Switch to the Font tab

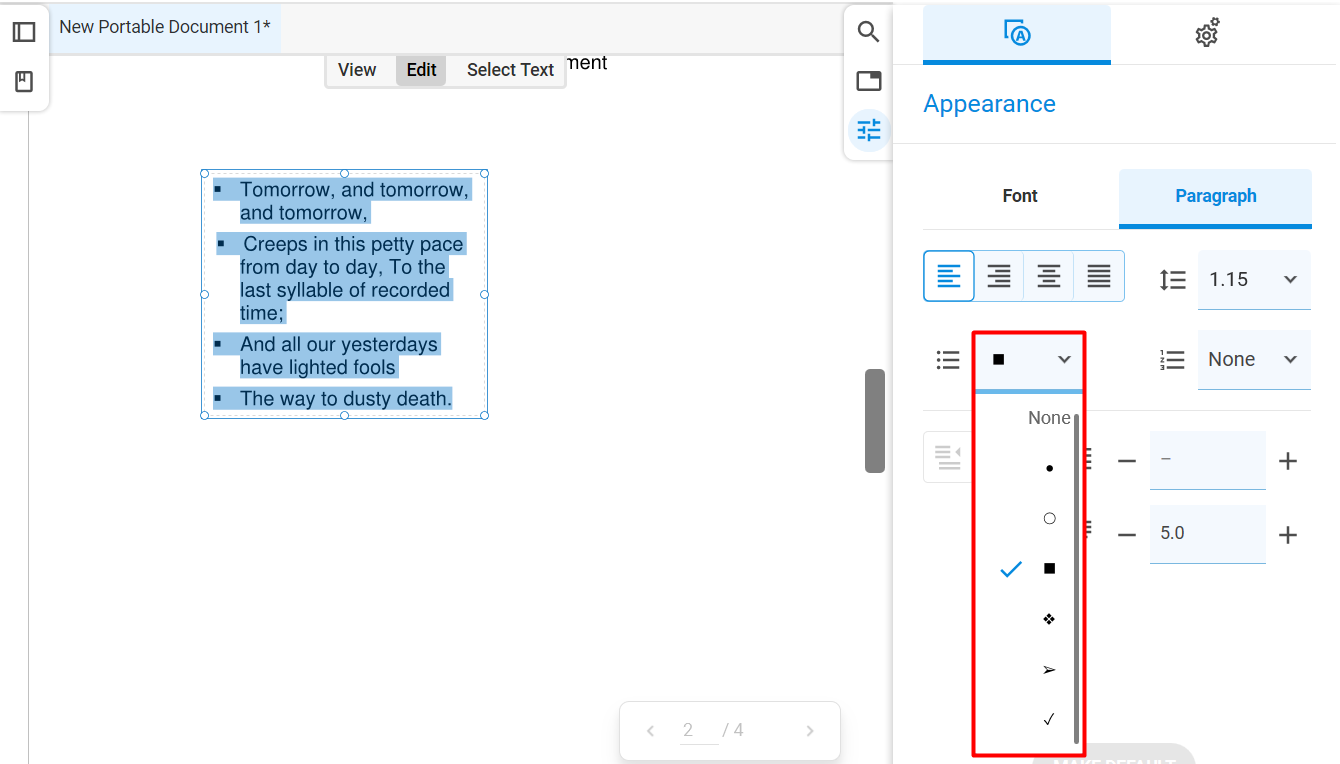pyautogui.click(x=1020, y=196)
